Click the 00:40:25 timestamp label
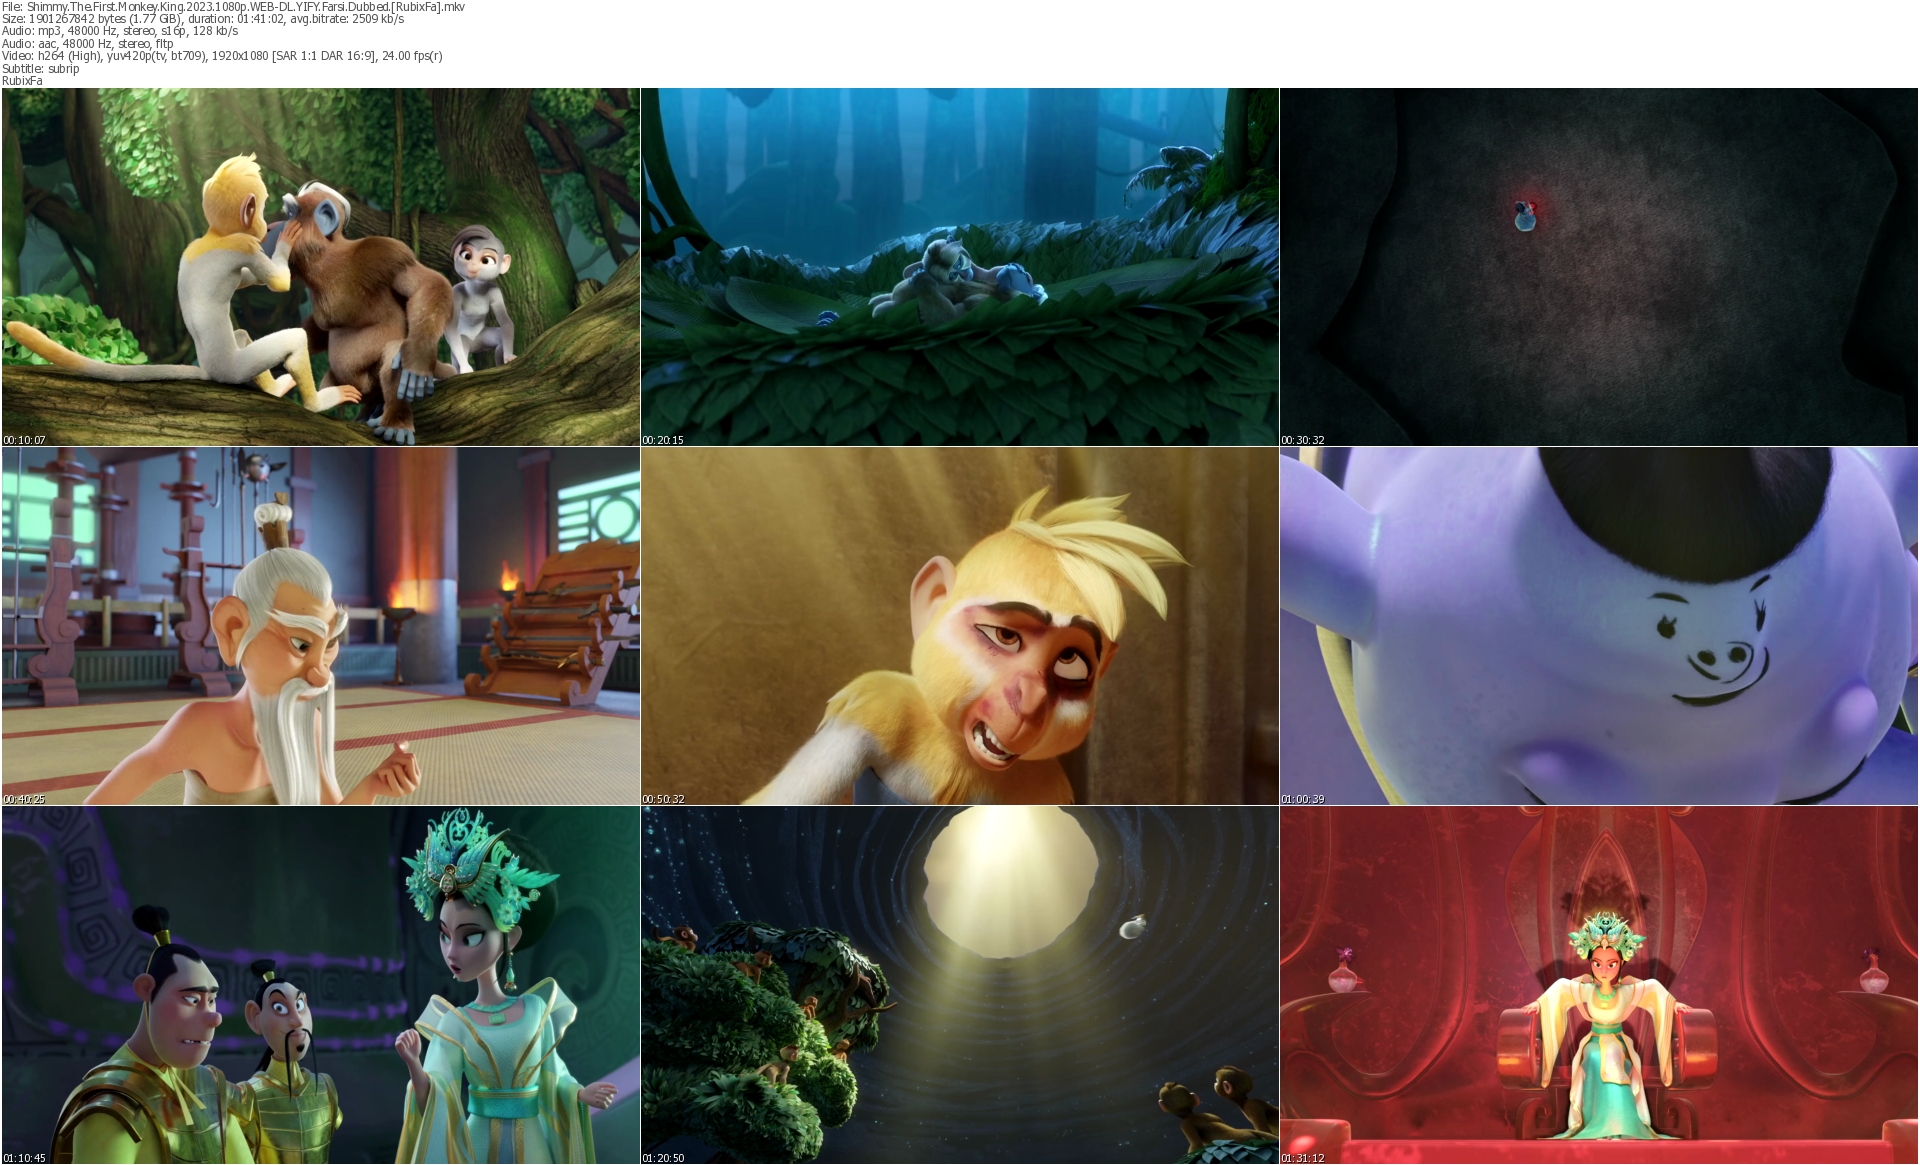Image resolution: width=1920 pixels, height=1165 pixels. point(24,799)
